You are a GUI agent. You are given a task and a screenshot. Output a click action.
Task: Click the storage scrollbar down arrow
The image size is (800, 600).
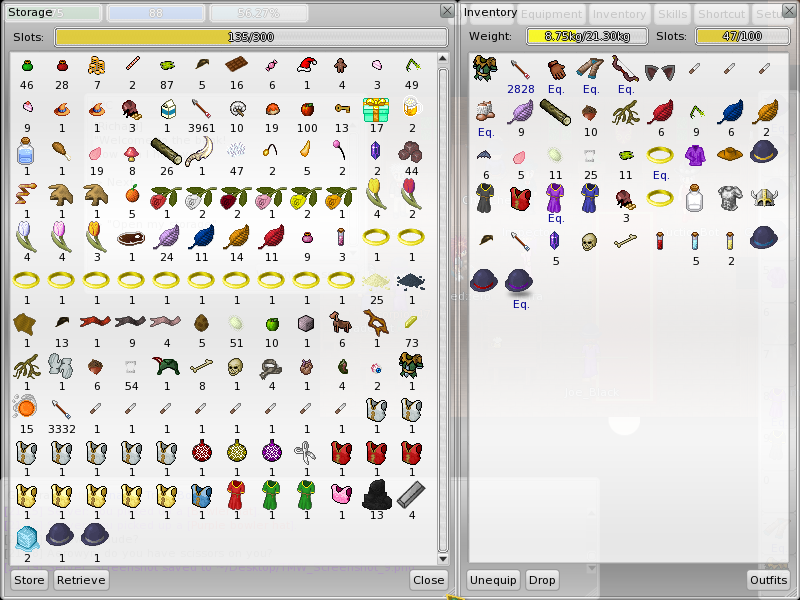pos(442,558)
